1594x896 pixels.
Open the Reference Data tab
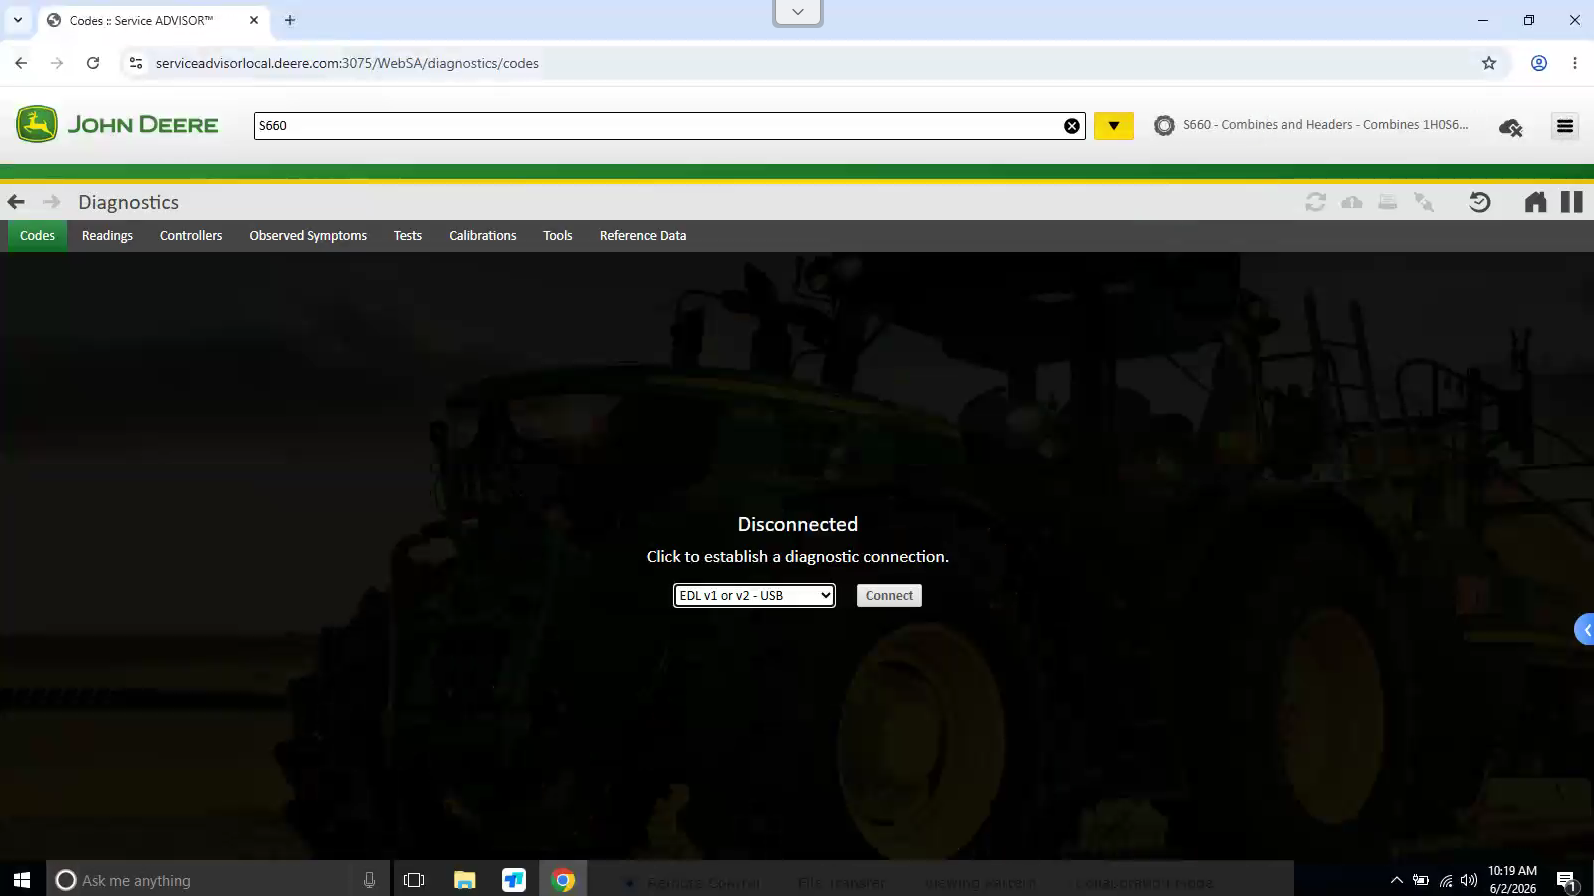pos(643,236)
